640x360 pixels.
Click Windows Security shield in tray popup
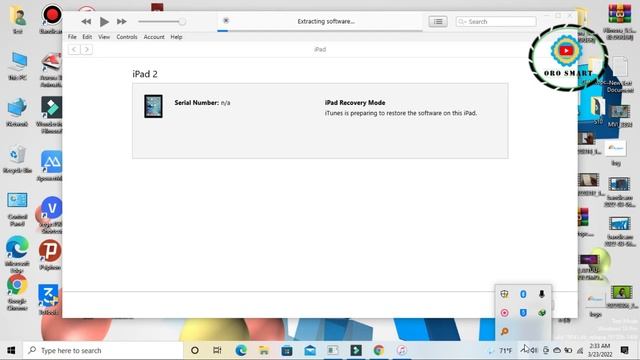click(x=504, y=294)
